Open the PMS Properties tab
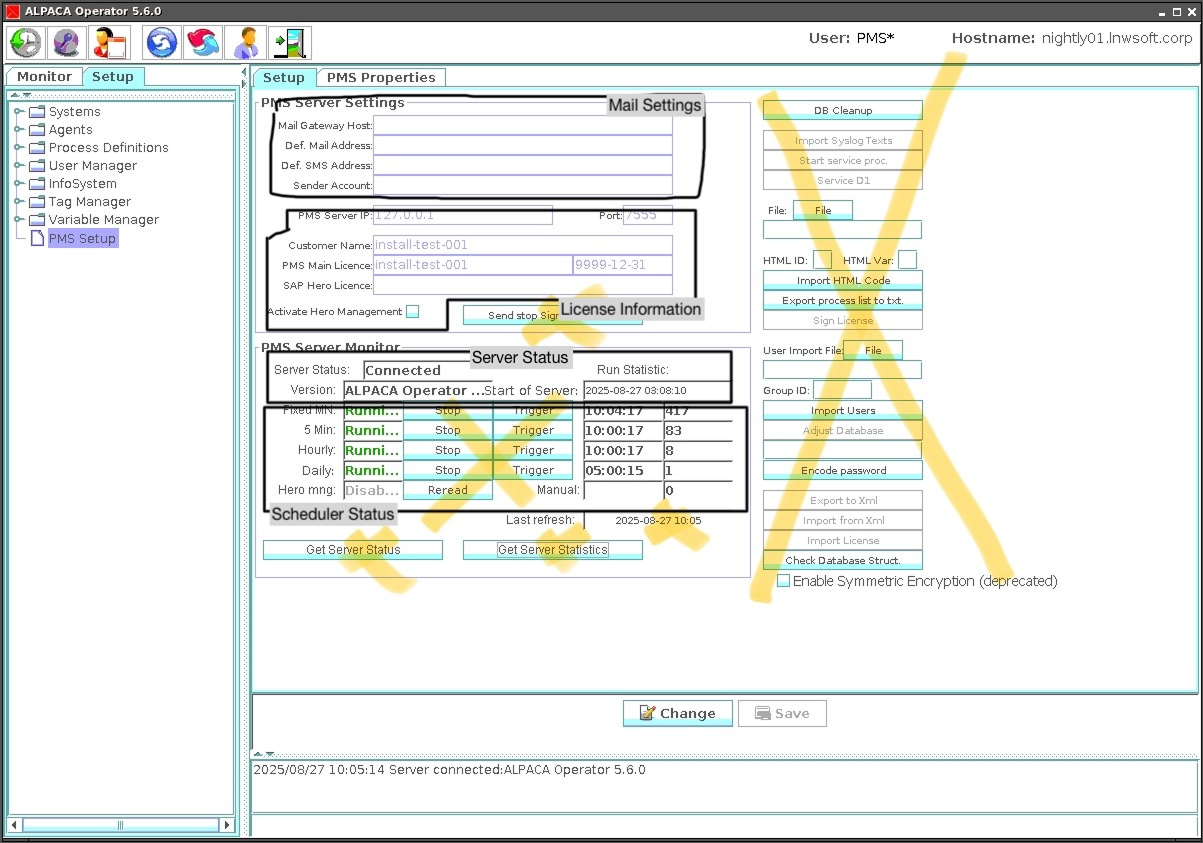Image resolution: width=1203 pixels, height=843 pixels. coord(381,77)
